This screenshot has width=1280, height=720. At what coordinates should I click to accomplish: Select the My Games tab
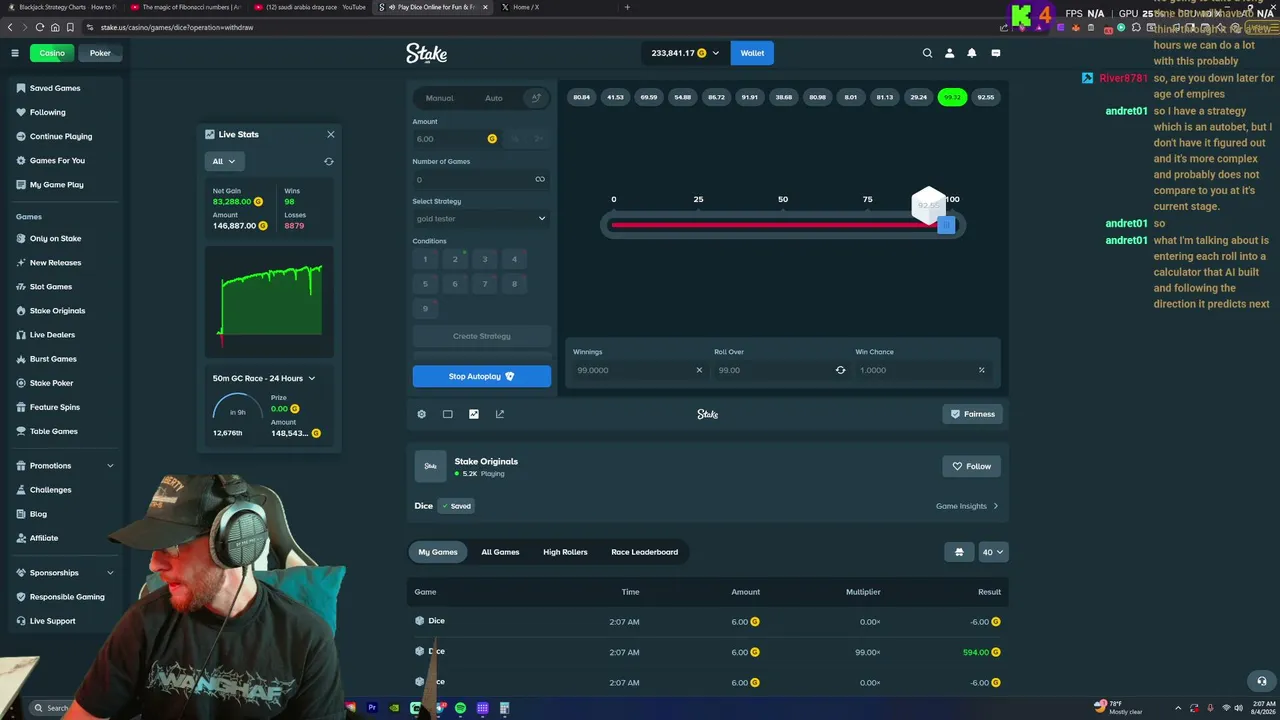(438, 552)
